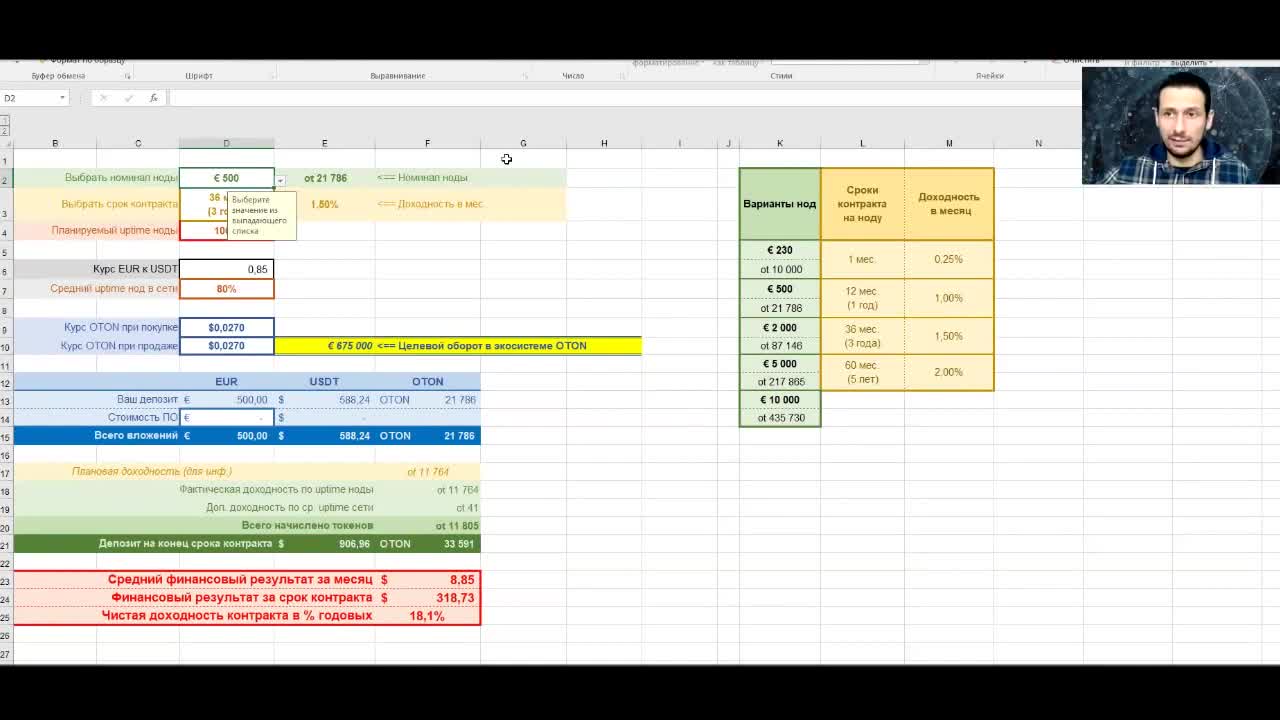Click label 'Планируемый uptime ноды'
The height and width of the screenshot is (720, 1280).
click(x=114, y=230)
